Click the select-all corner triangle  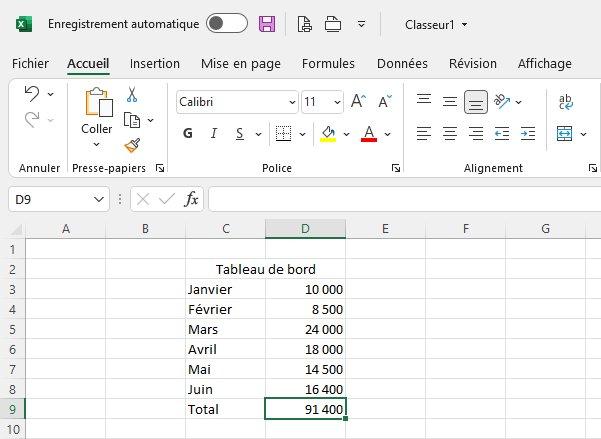click(x=16, y=229)
